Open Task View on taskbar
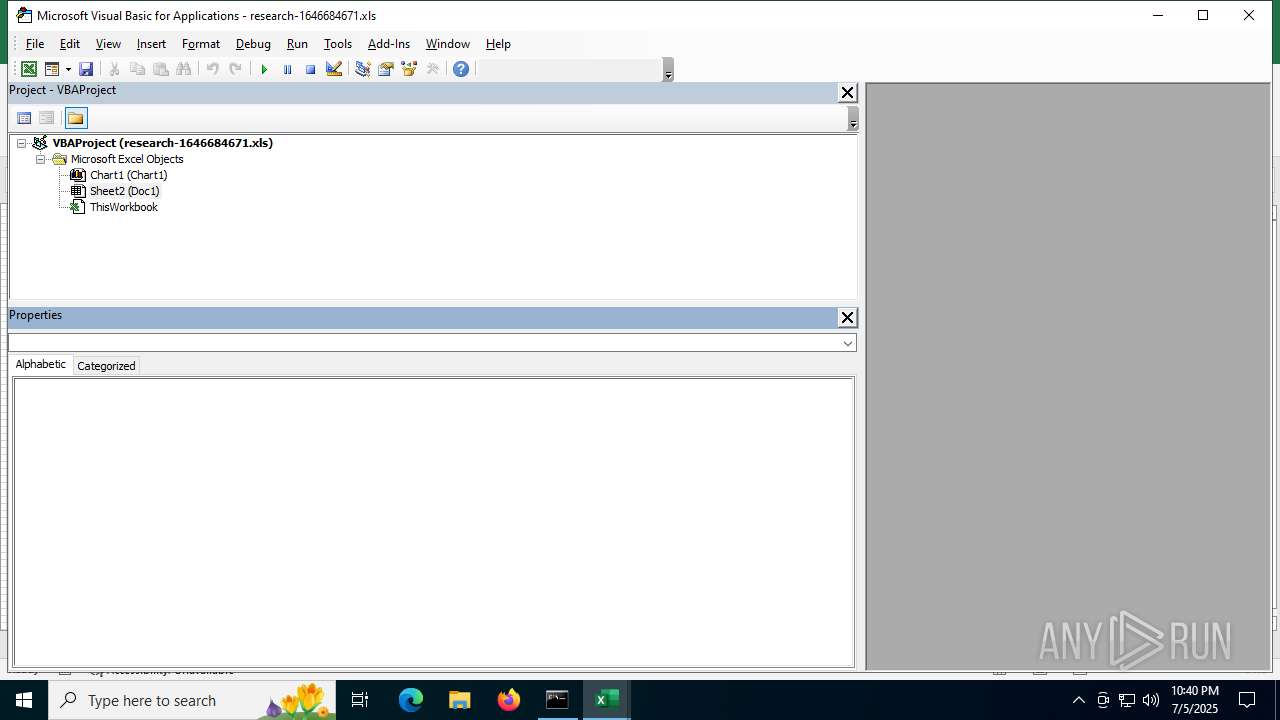This screenshot has width=1280, height=720. pyautogui.click(x=360, y=700)
